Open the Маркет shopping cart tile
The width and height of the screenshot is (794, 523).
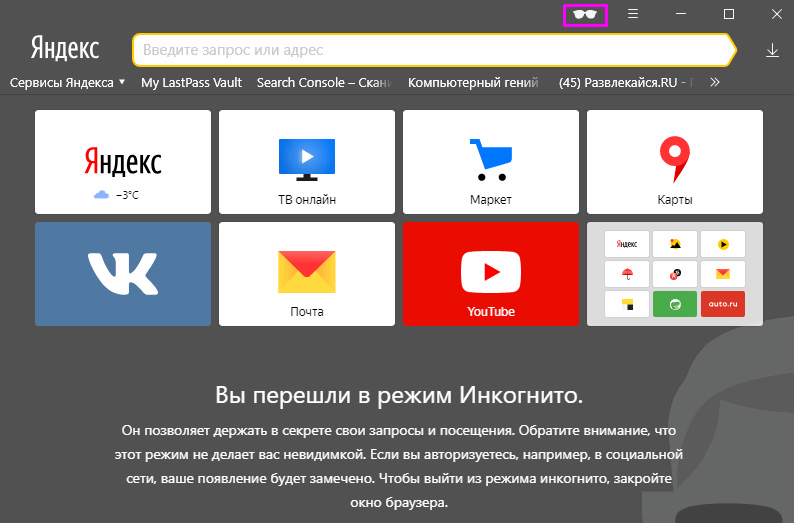click(491, 162)
